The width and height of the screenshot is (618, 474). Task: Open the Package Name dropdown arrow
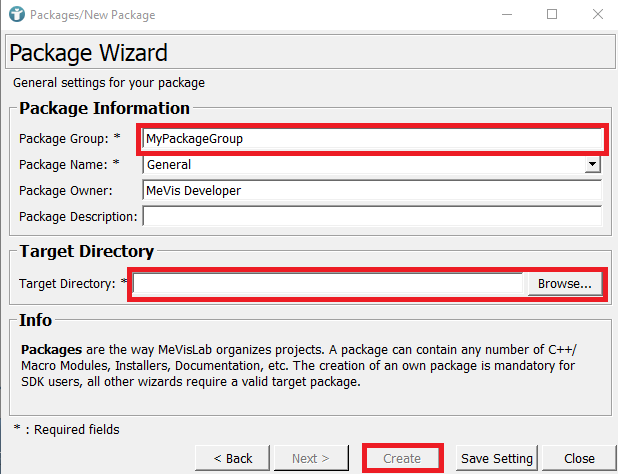(593, 164)
